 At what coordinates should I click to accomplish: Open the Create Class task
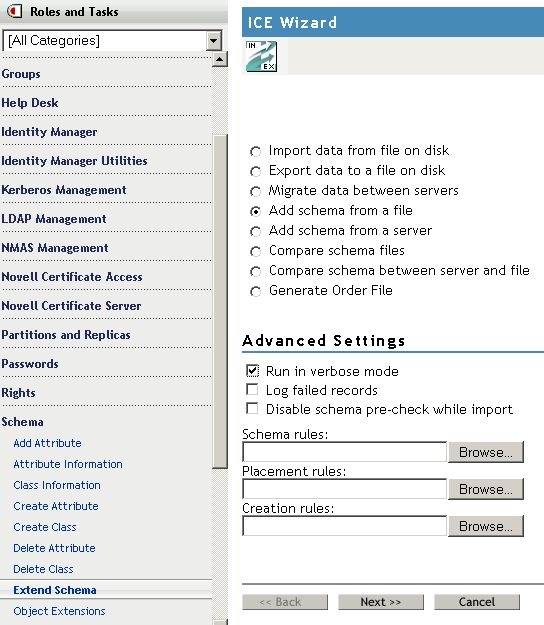click(x=45, y=527)
